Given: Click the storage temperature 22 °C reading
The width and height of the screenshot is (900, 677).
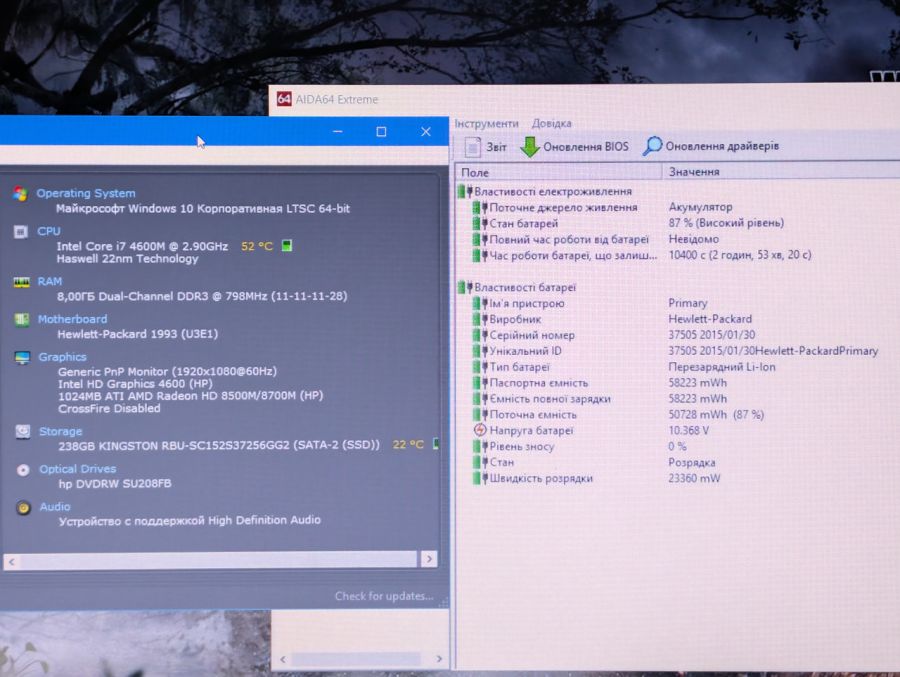Looking at the screenshot, I should coord(408,444).
